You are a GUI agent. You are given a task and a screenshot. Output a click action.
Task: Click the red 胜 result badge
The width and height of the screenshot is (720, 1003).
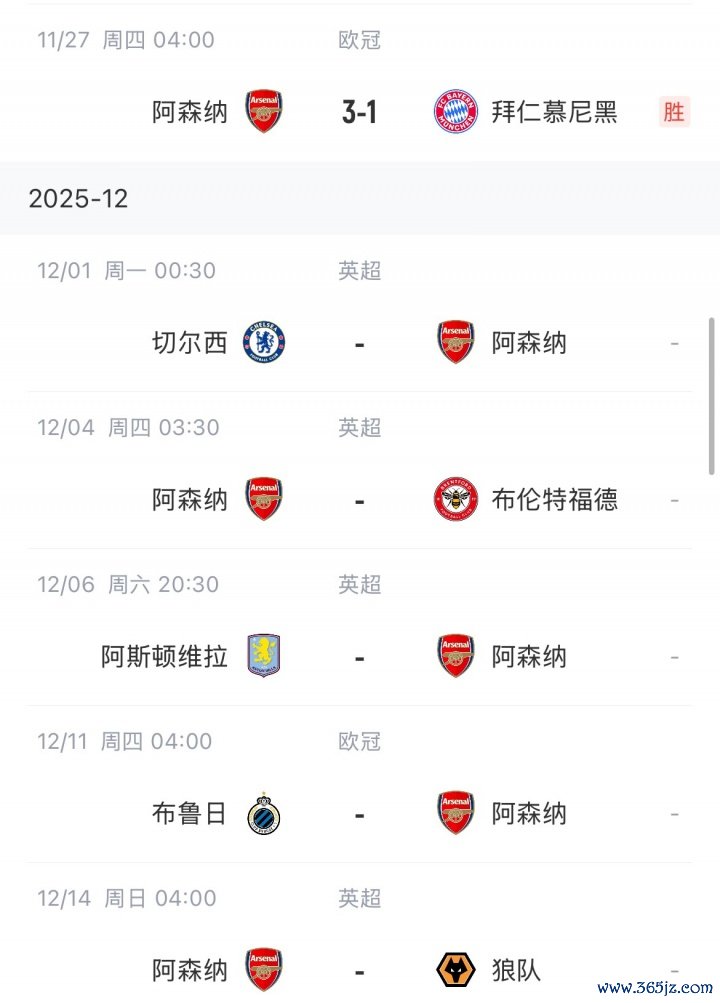click(674, 112)
